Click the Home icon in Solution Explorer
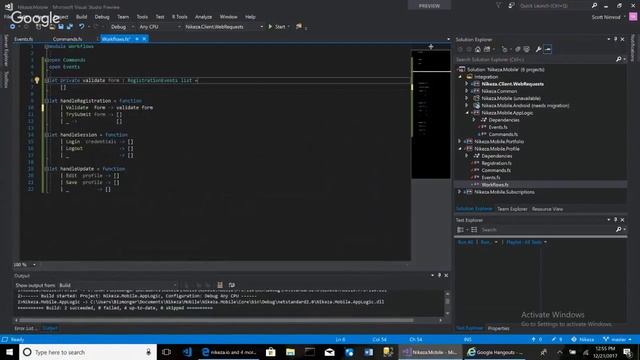Viewport: 640px width, 360px height. coord(478,49)
